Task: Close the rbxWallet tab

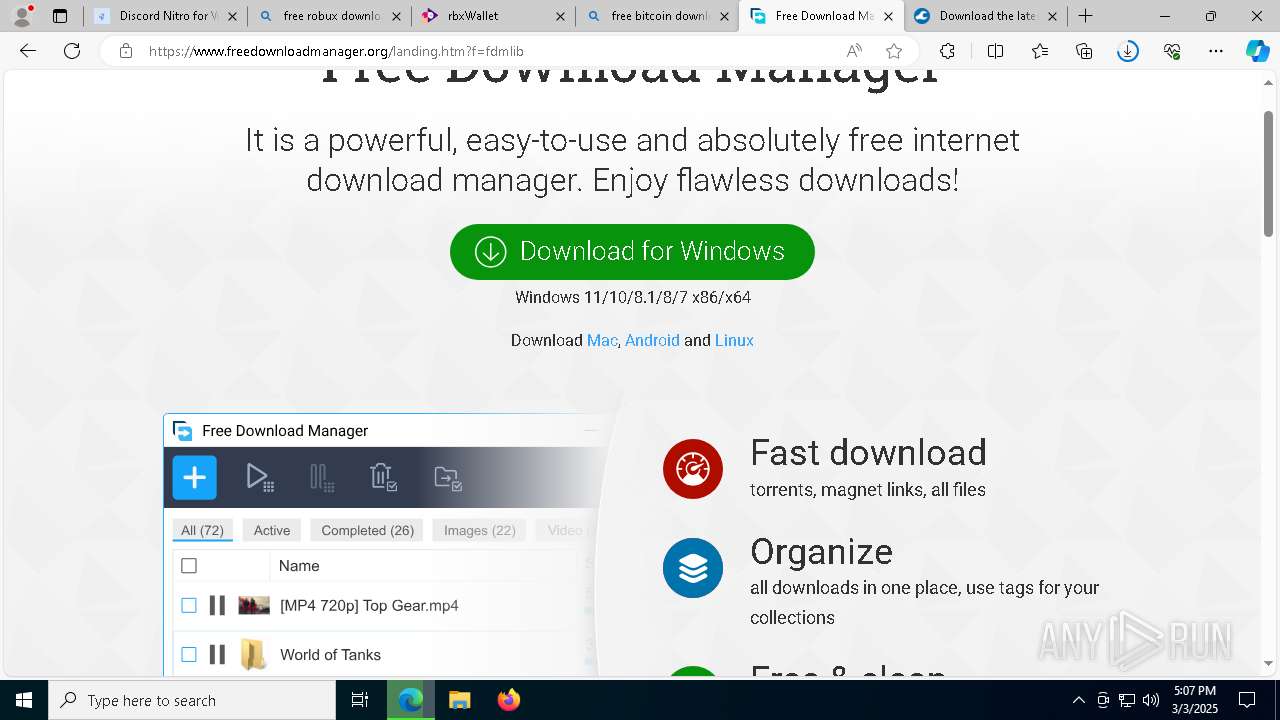Action: (x=560, y=16)
